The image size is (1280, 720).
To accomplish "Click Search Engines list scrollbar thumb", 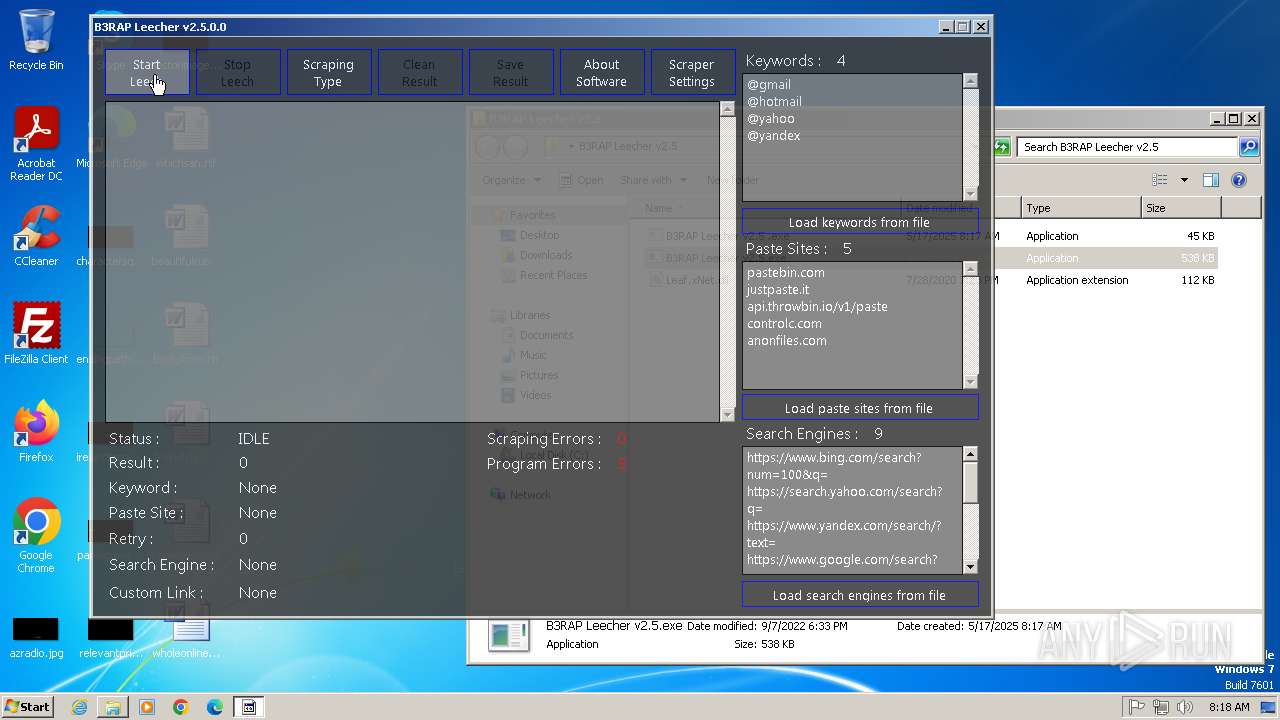I will click(970, 483).
